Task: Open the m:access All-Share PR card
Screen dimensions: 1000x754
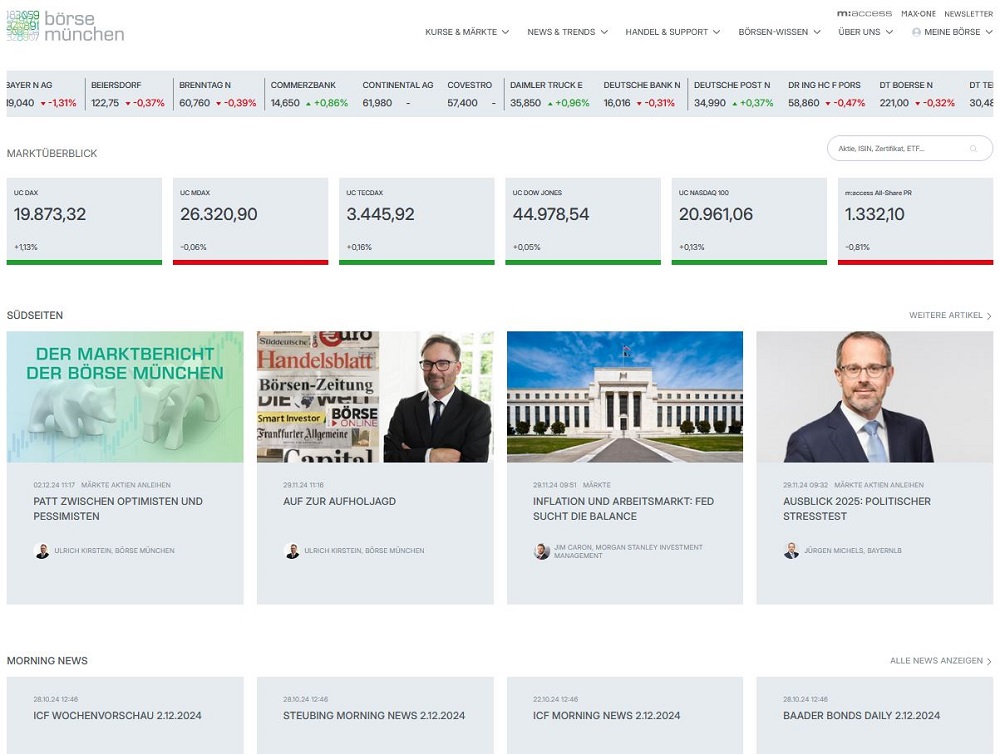Action: tap(915, 221)
